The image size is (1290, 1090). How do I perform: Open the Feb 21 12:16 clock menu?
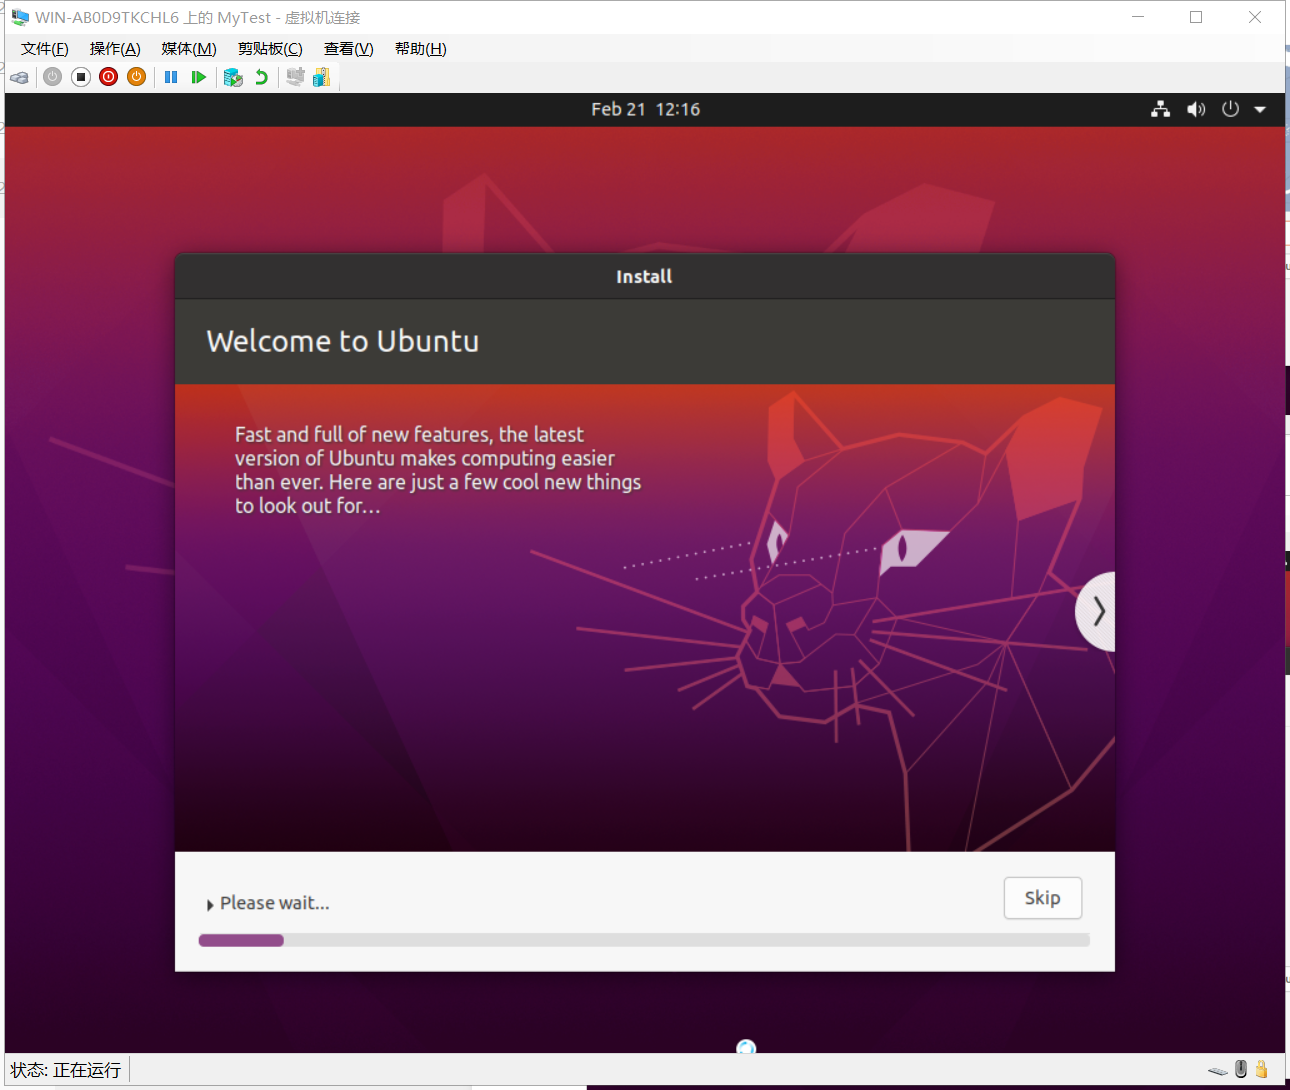645,109
